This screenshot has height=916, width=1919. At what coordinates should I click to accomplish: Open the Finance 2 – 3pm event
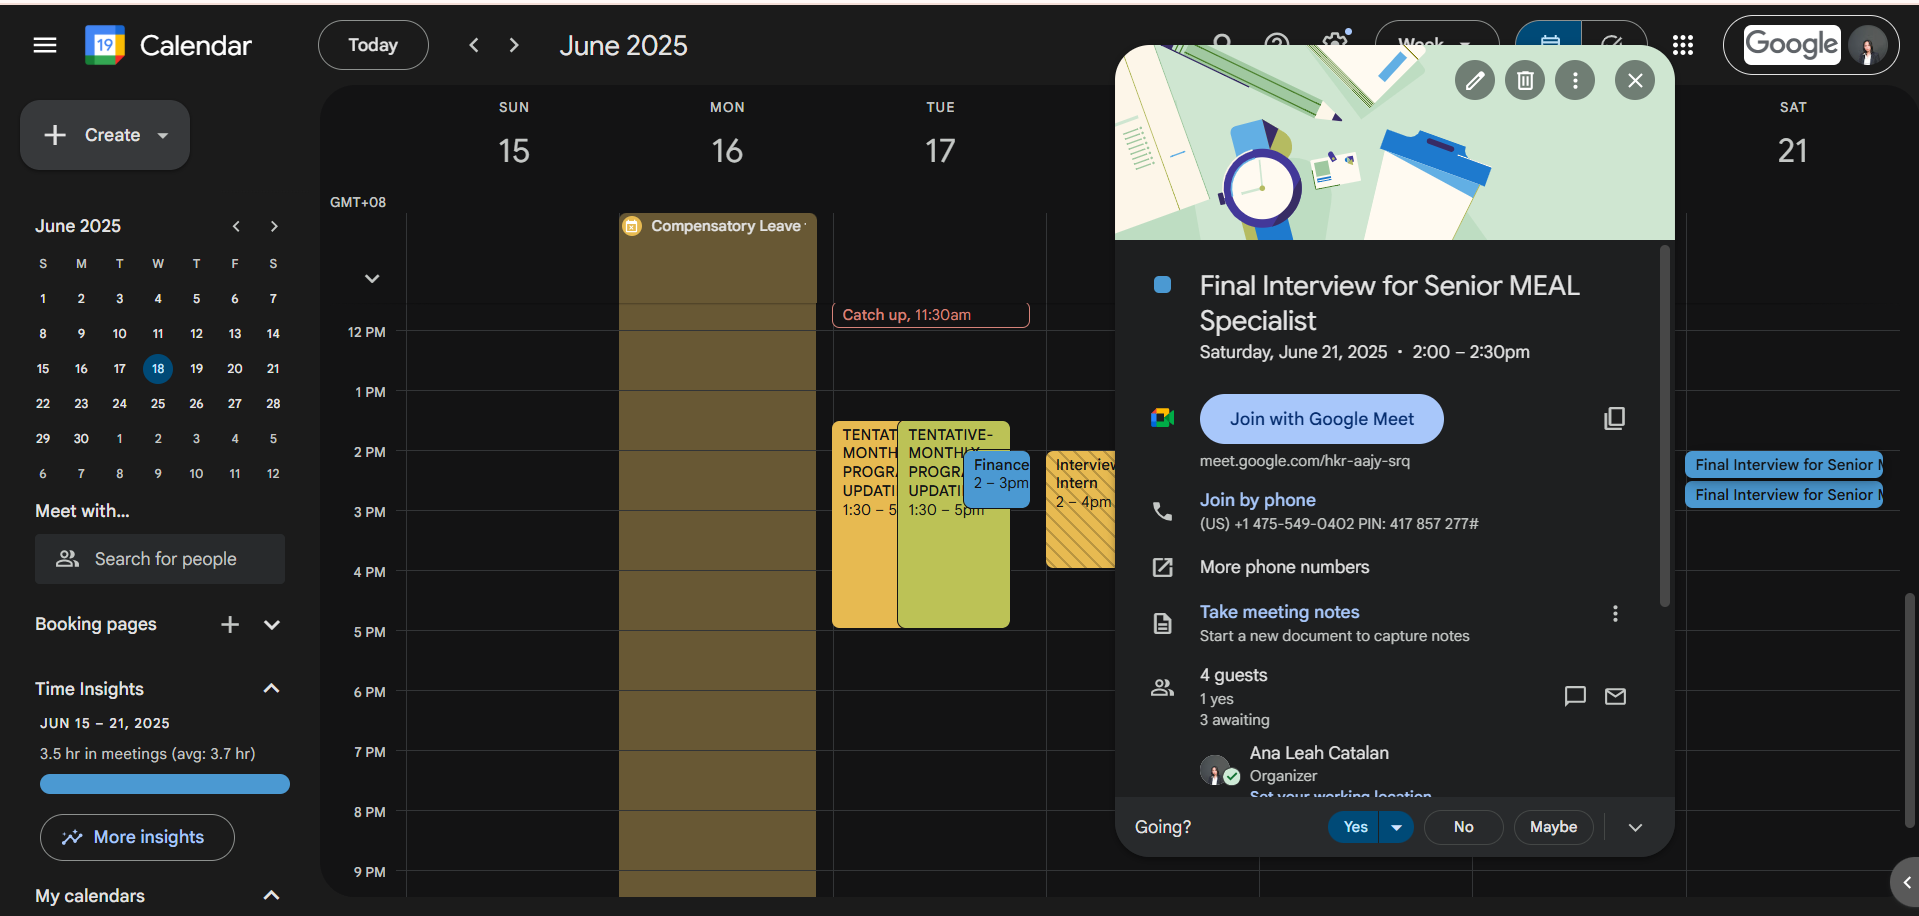[x=998, y=480]
